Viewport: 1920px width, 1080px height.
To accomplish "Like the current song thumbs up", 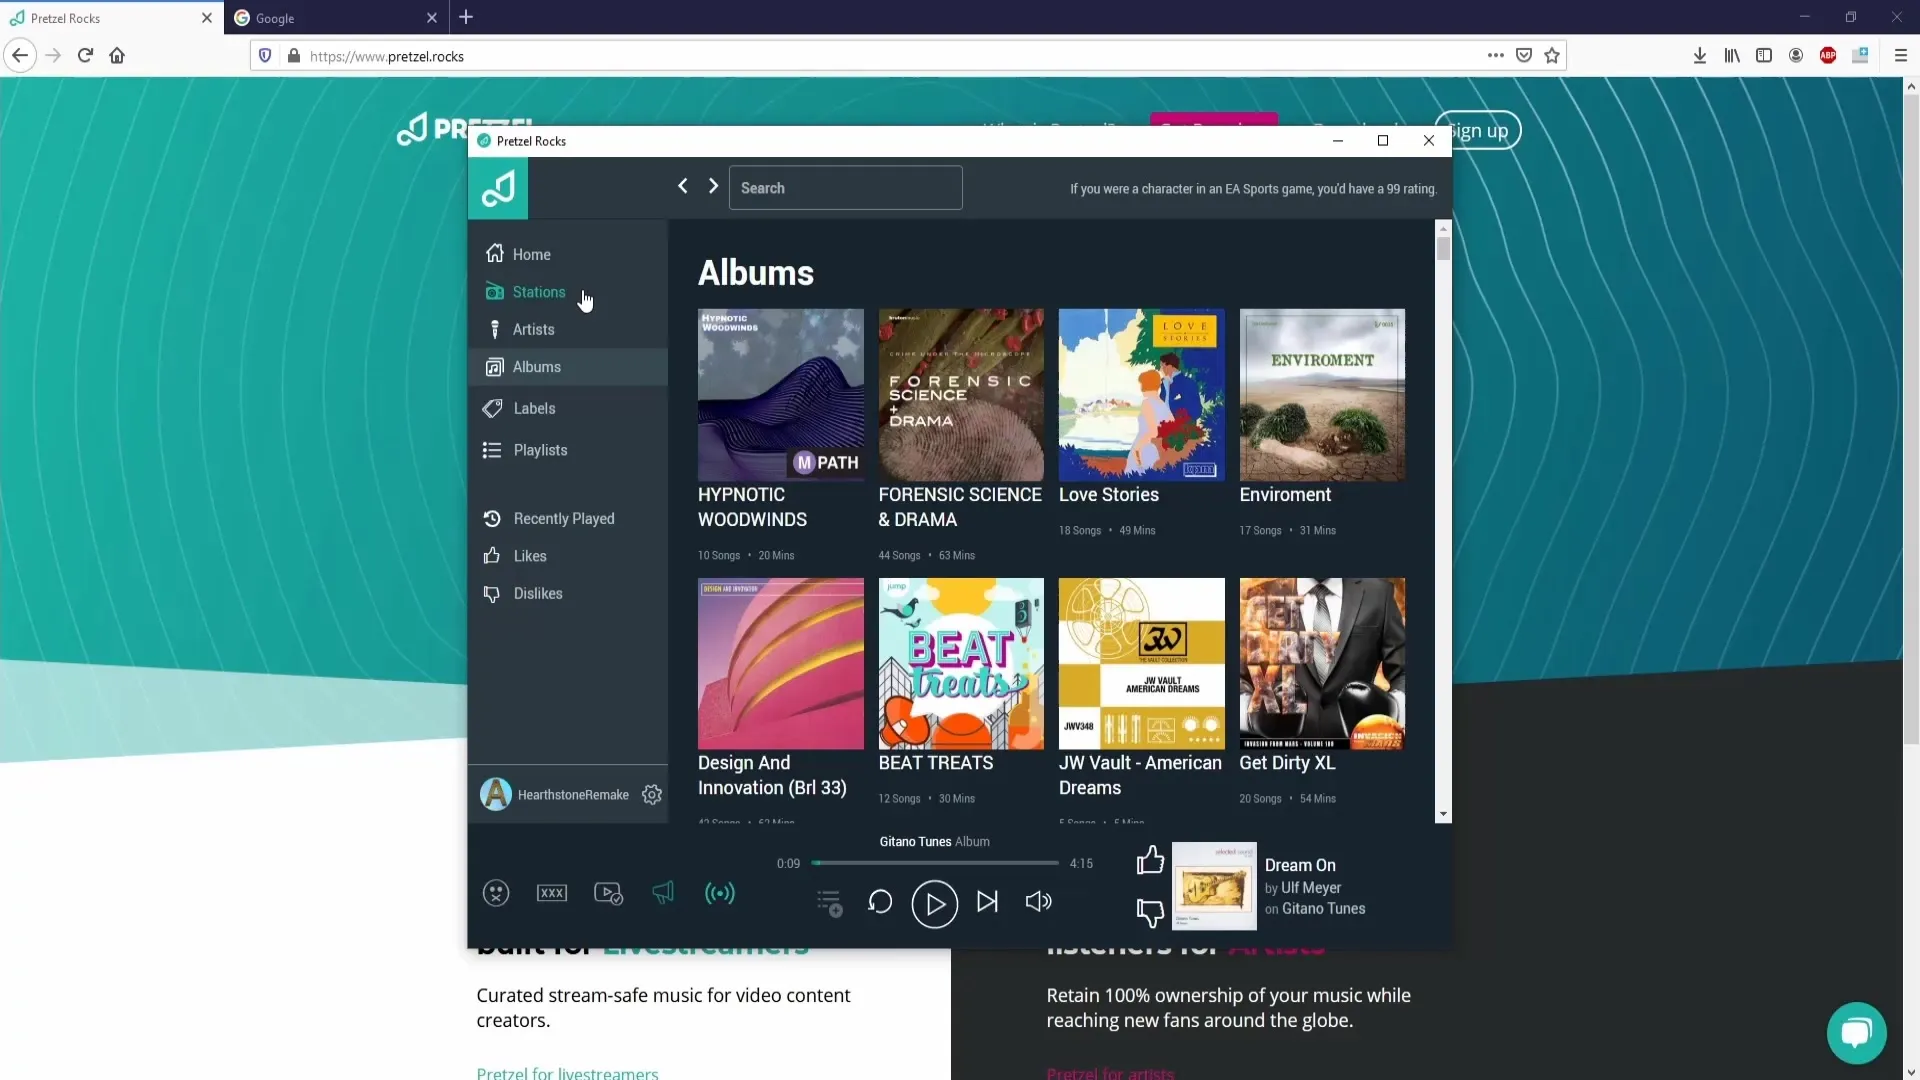I will [1150, 860].
